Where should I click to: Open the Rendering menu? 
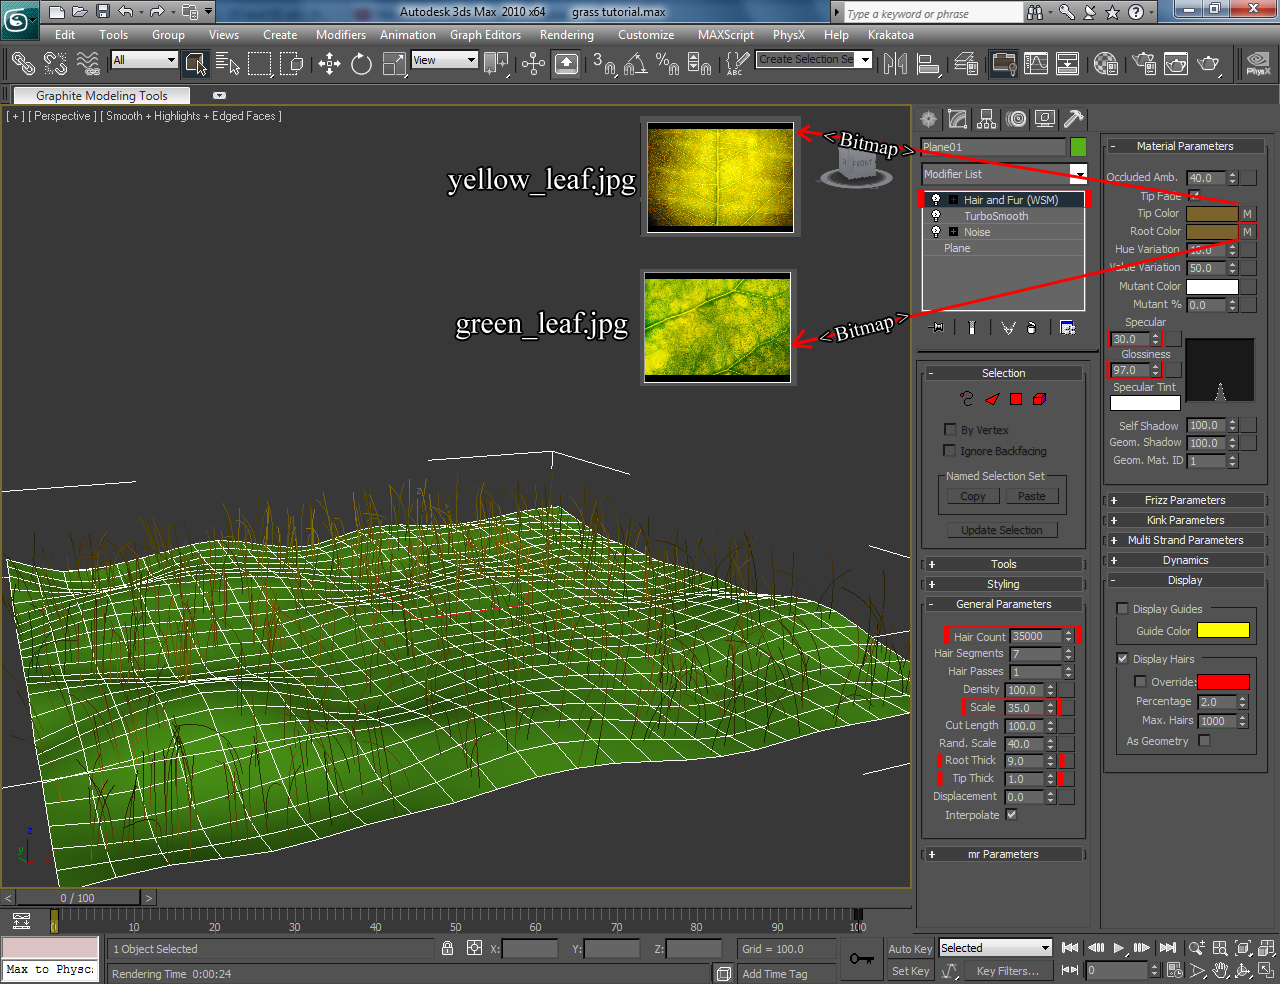pyautogui.click(x=566, y=35)
